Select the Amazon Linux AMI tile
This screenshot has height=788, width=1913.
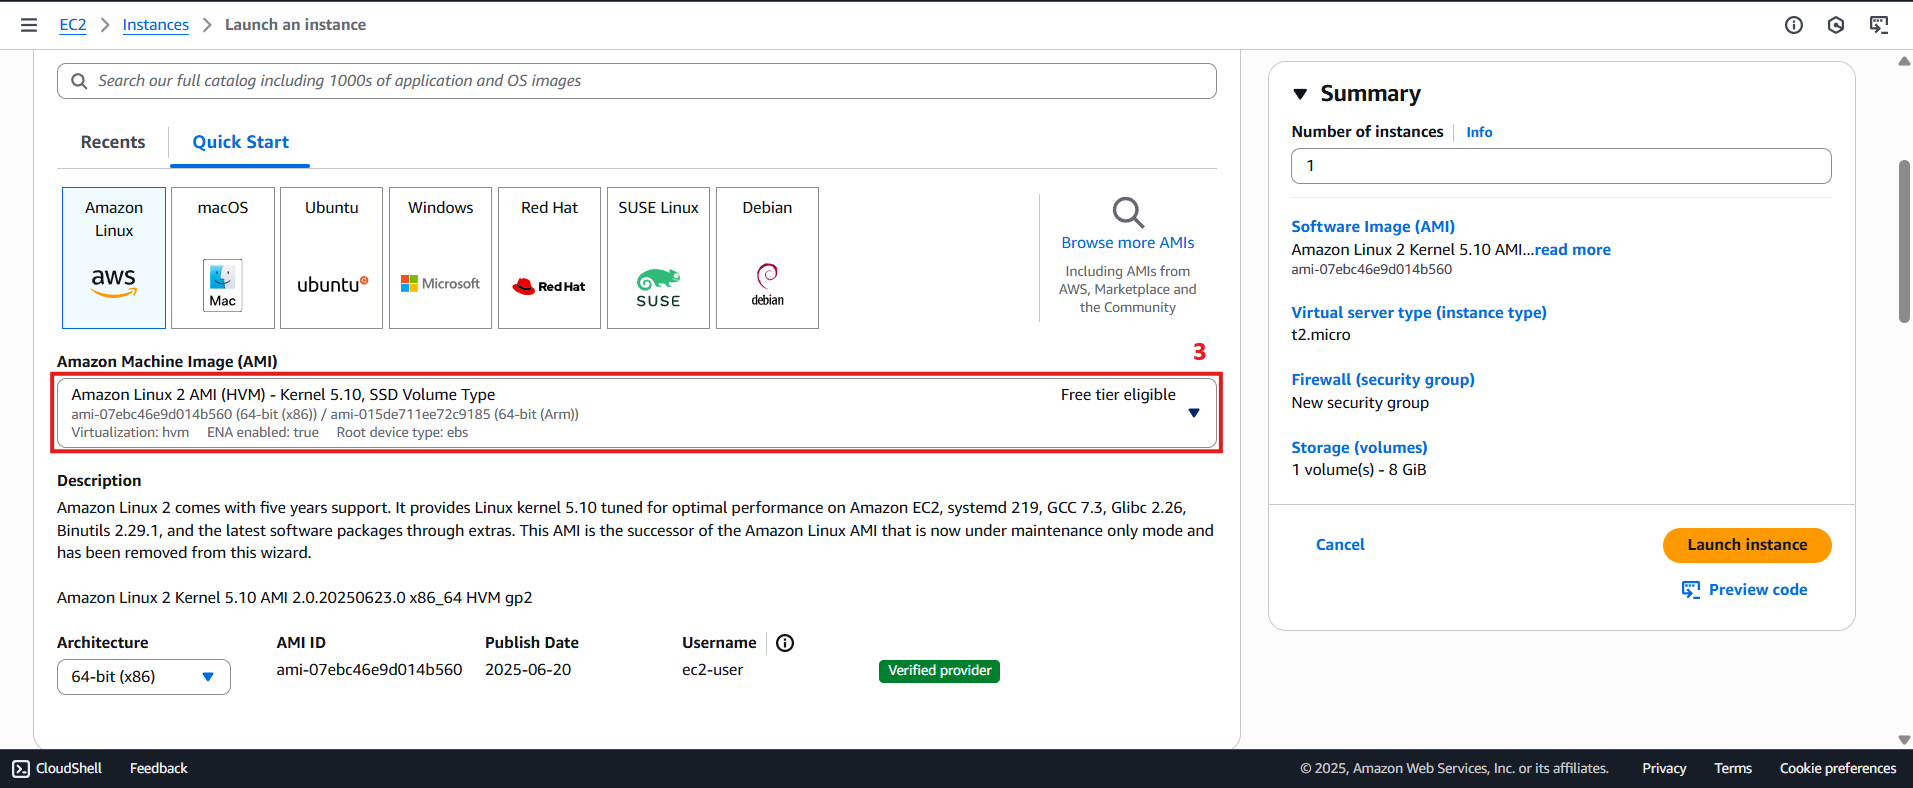click(x=114, y=258)
